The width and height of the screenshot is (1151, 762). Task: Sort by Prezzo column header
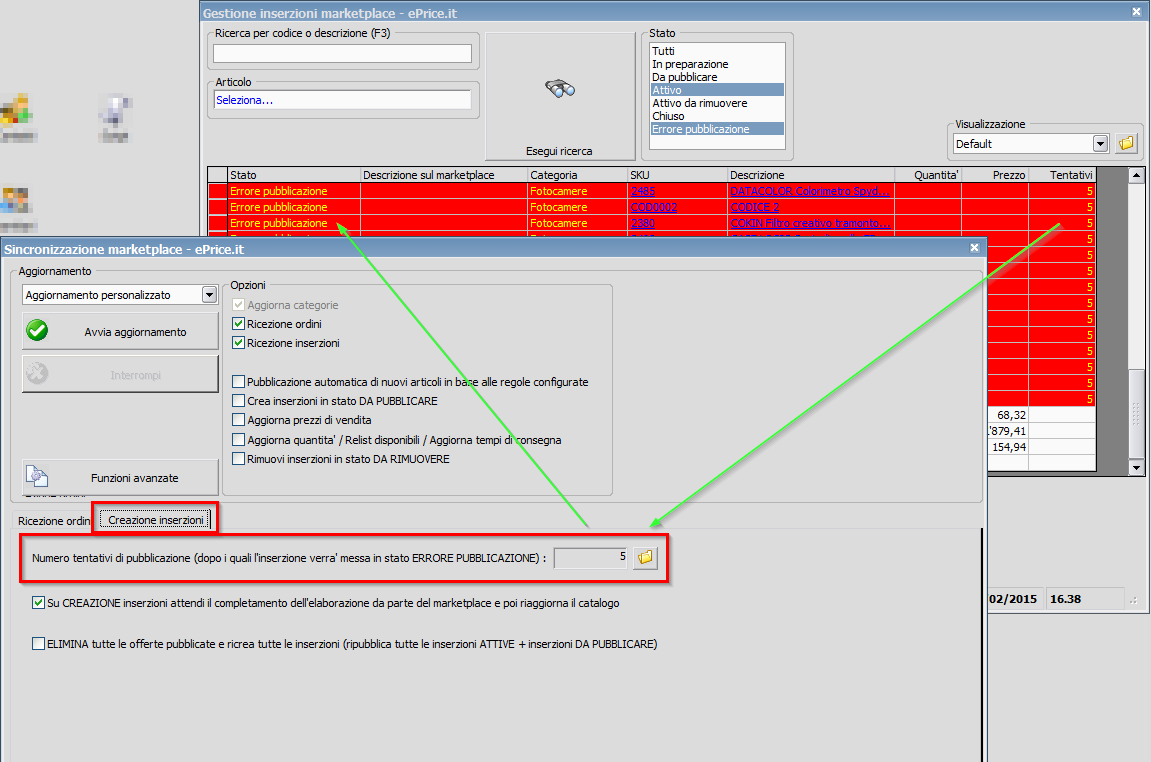pos(995,175)
